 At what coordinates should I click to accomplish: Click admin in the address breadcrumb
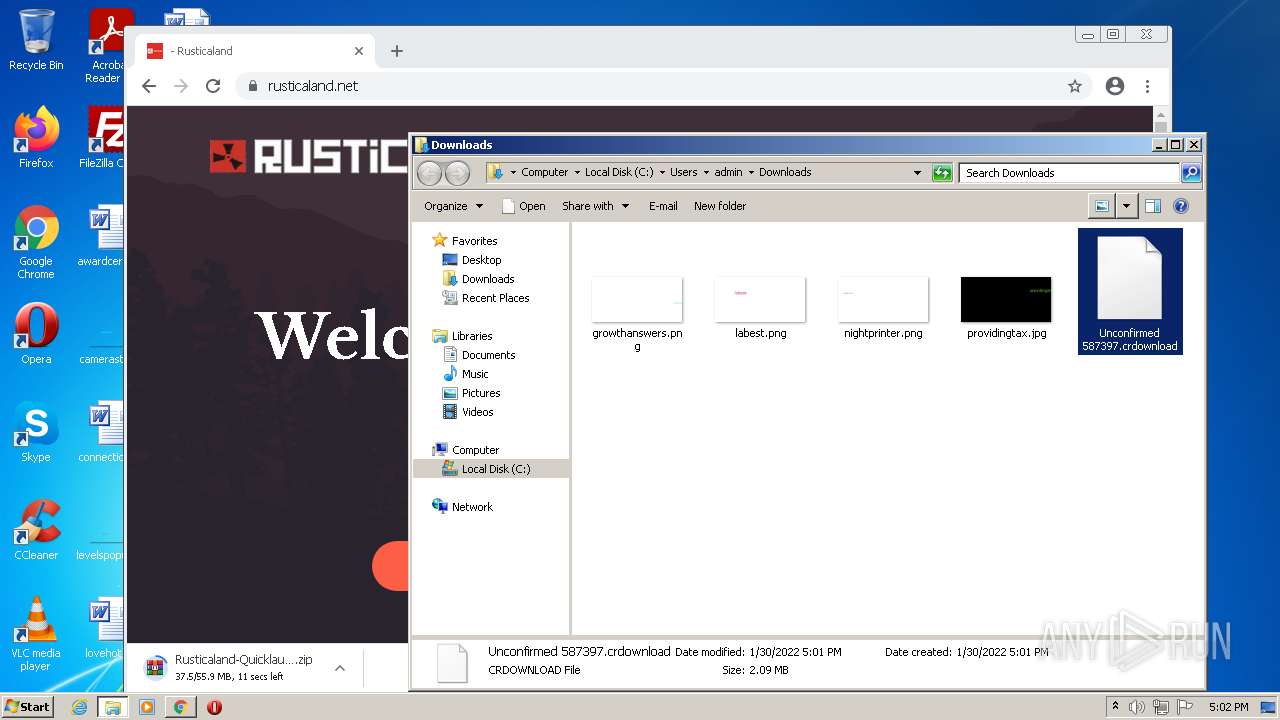728,172
